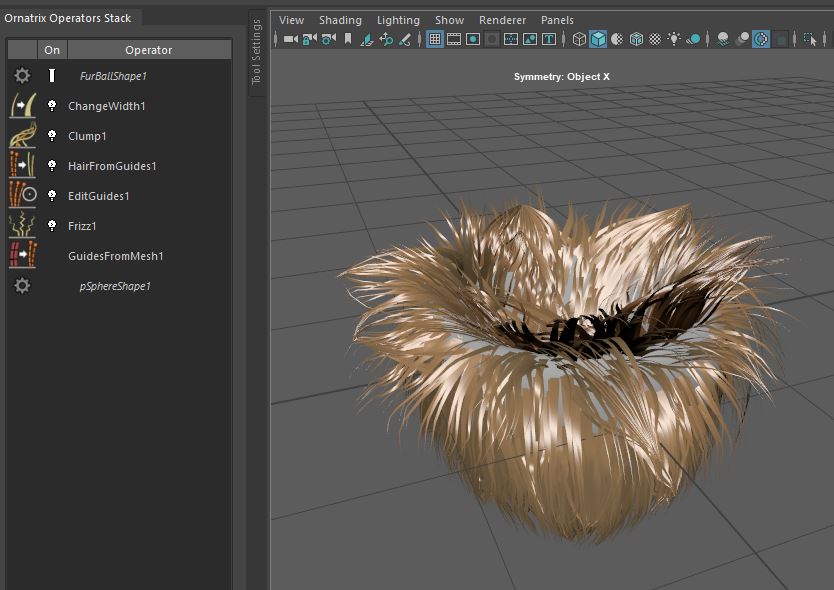Enable wireframe cube shading in viewport toolbar
The width and height of the screenshot is (834, 590).
[x=579, y=39]
